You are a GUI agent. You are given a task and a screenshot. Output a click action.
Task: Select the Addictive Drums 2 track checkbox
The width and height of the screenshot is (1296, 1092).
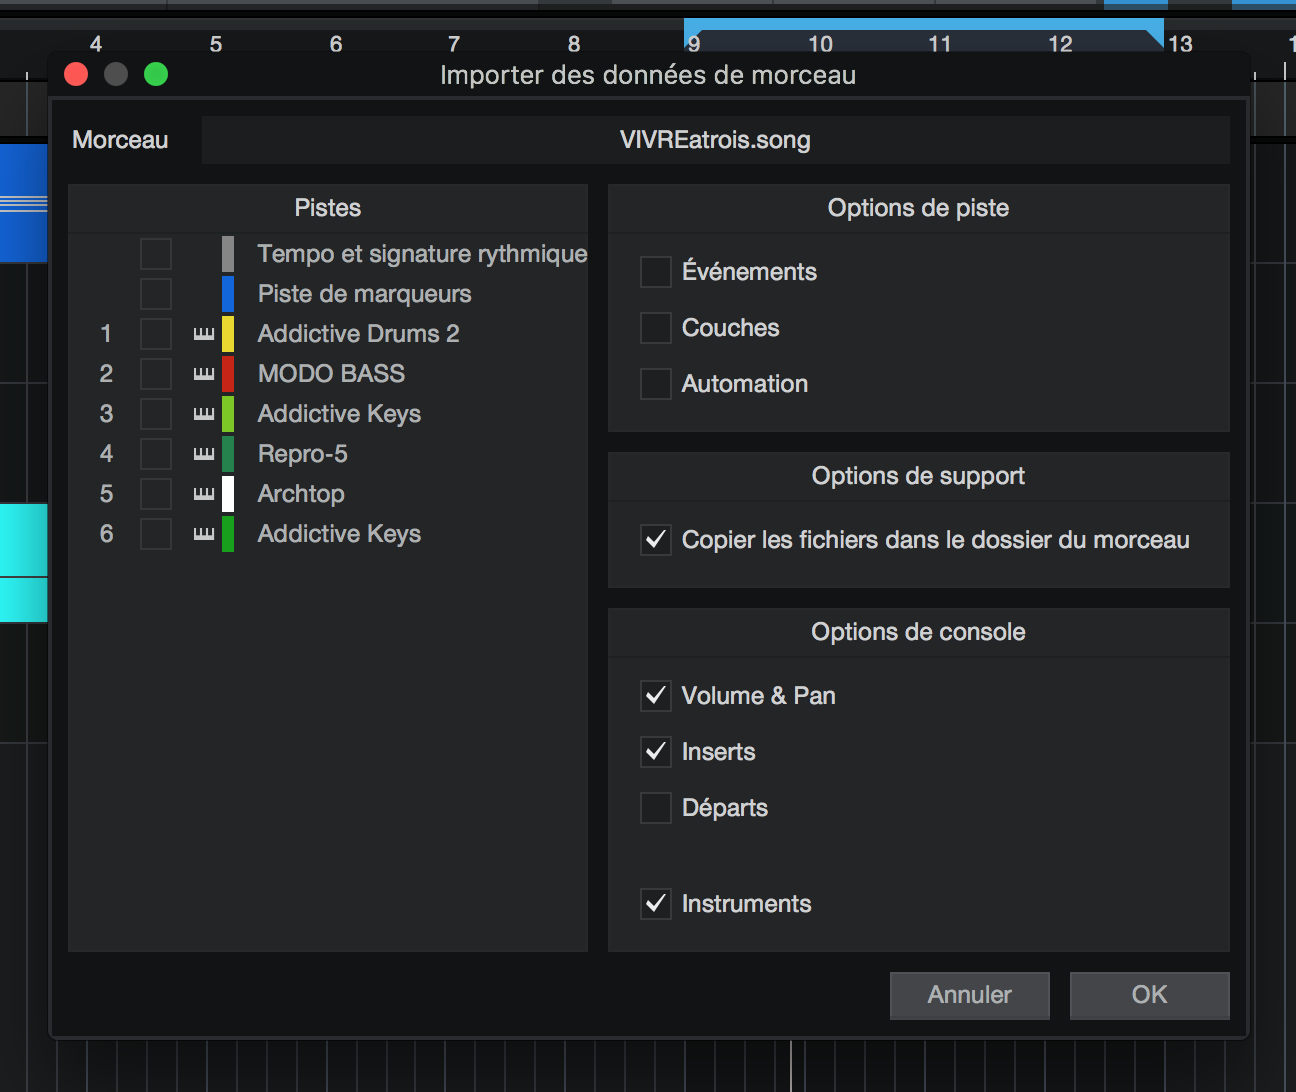[156, 334]
